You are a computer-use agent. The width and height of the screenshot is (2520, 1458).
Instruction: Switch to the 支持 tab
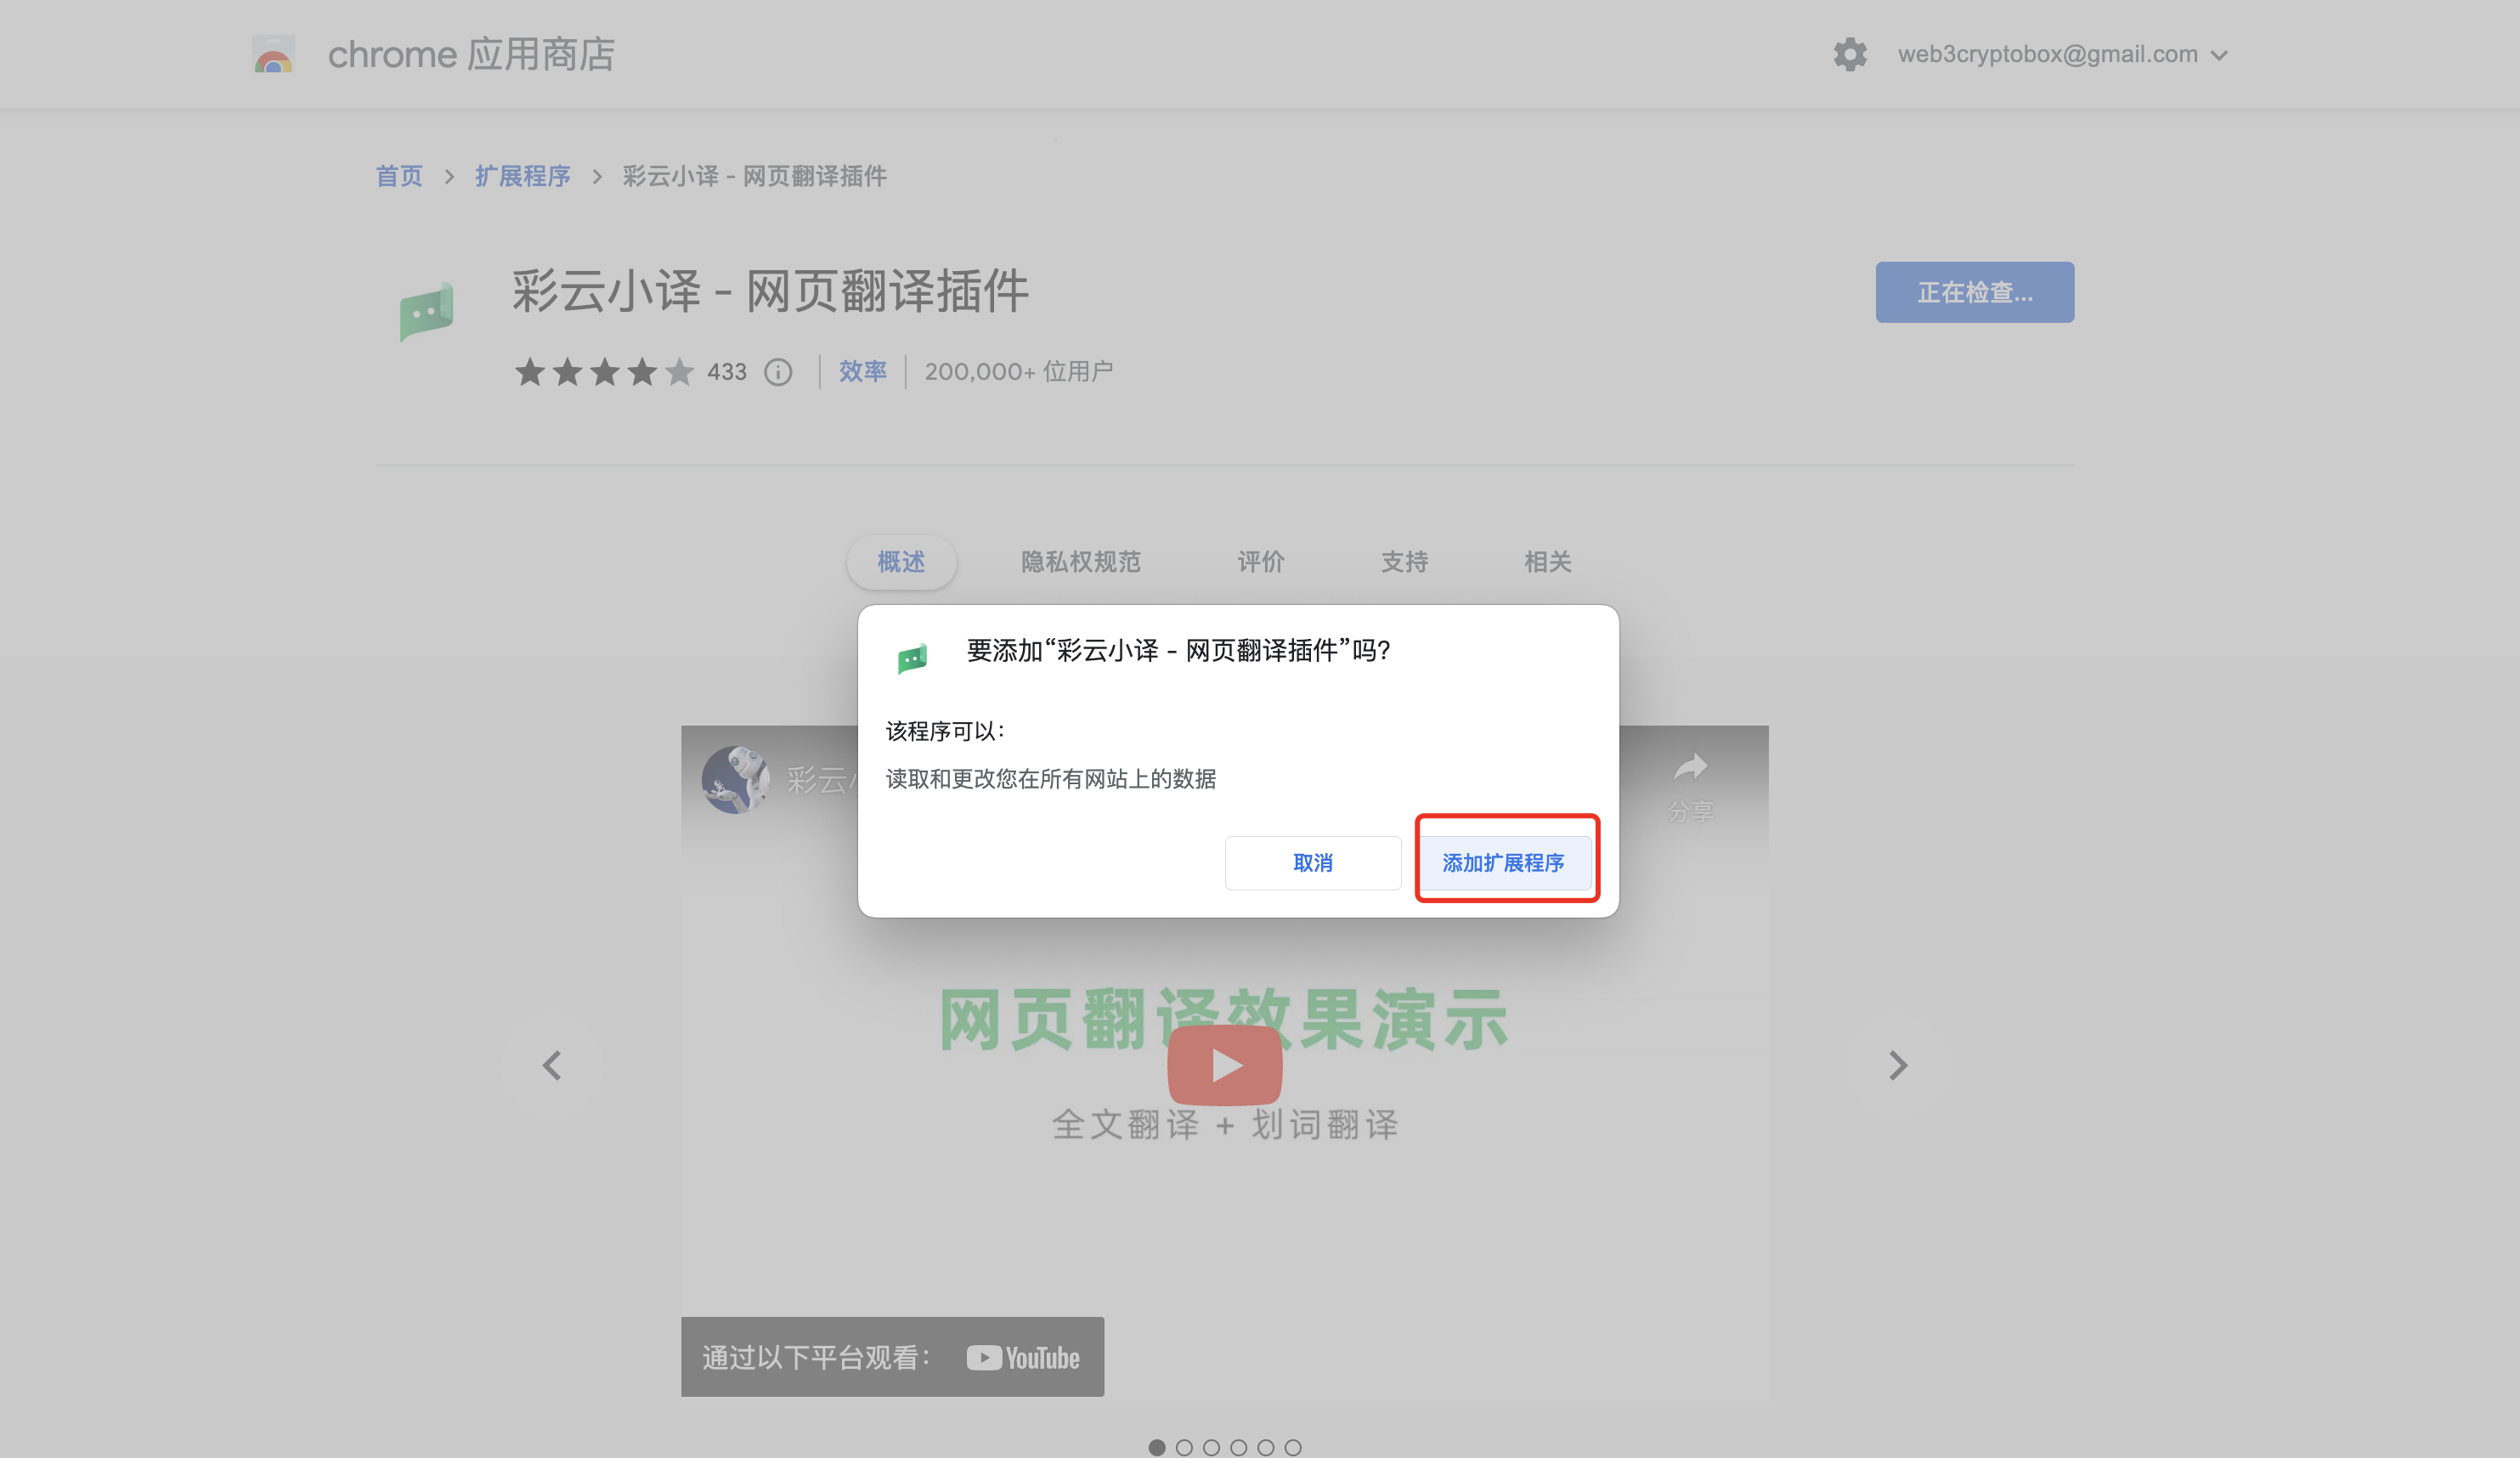[x=1404, y=562]
